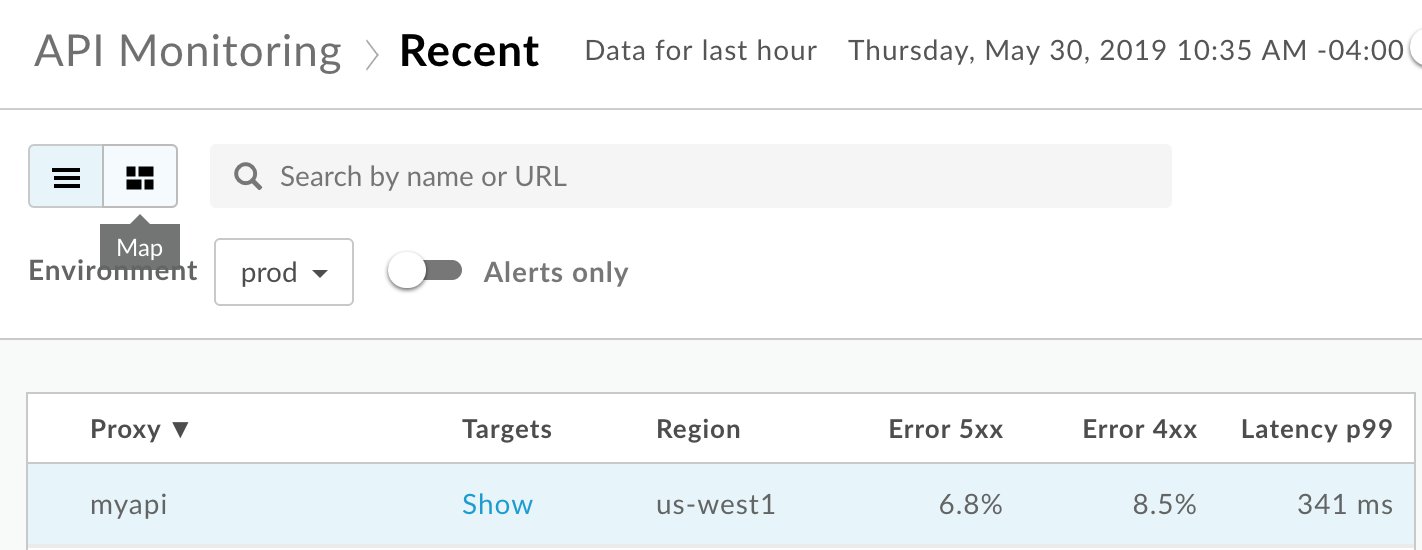The width and height of the screenshot is (1422, 550).
Task: Open the prod environment dropdown
Action: (284, 272)
